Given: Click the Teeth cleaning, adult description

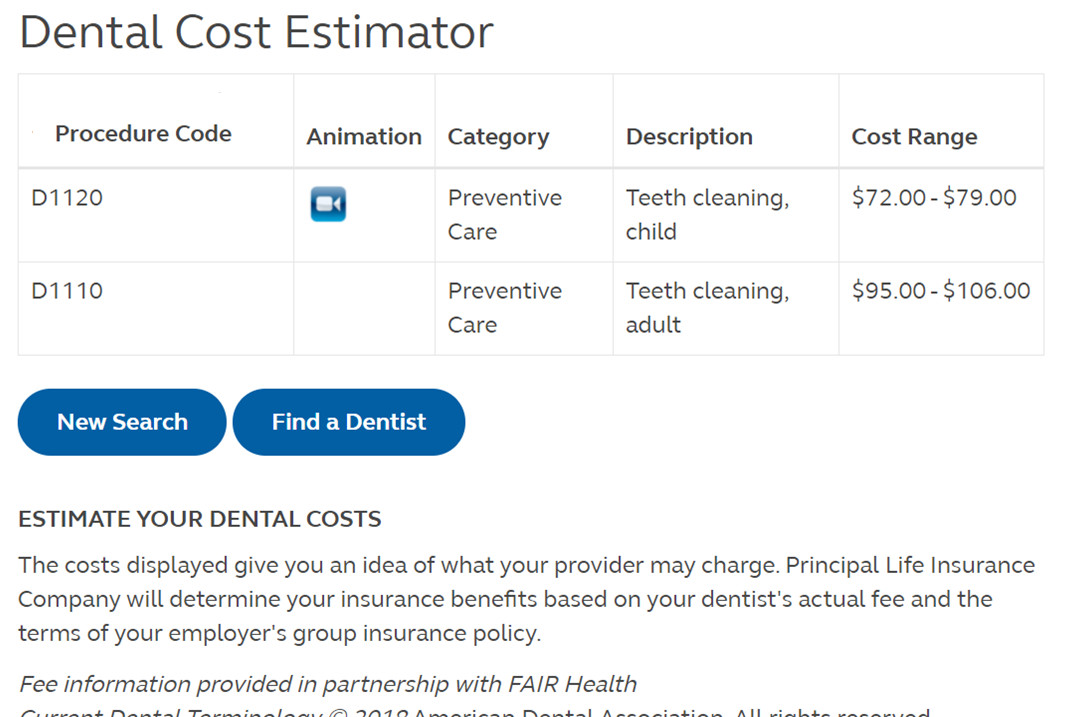Looking at the screenshot, I should click(707, 308).
